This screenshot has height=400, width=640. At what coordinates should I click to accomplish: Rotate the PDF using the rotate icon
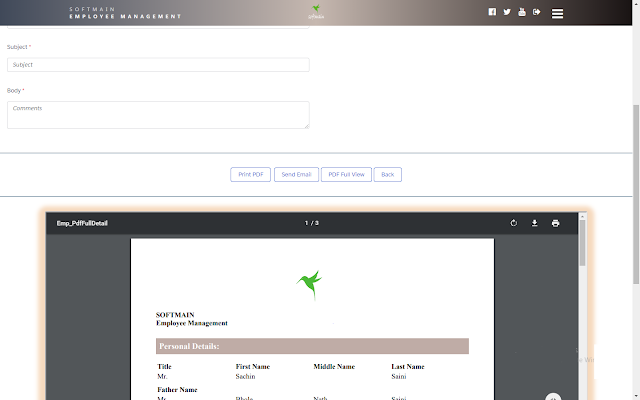tap(513, 223)
